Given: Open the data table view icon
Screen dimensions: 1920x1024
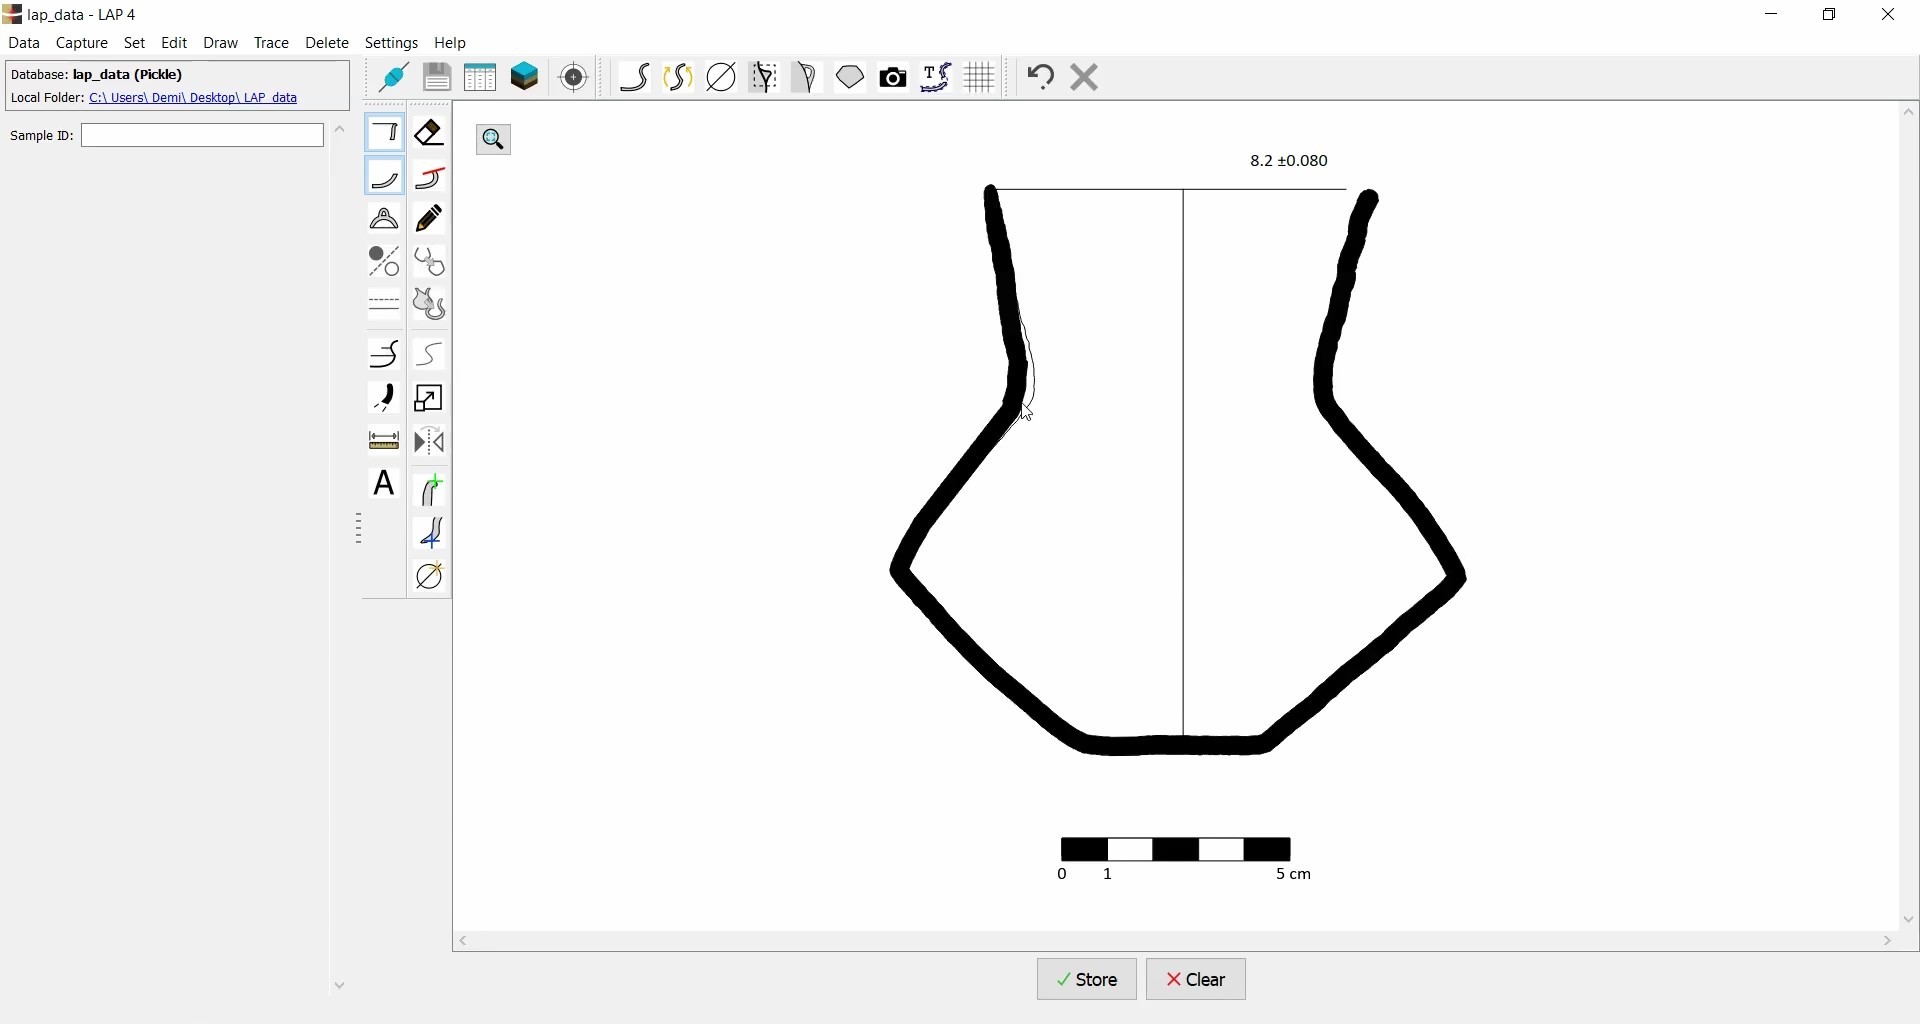Looking at the screenshot, I should coord(482,77).
